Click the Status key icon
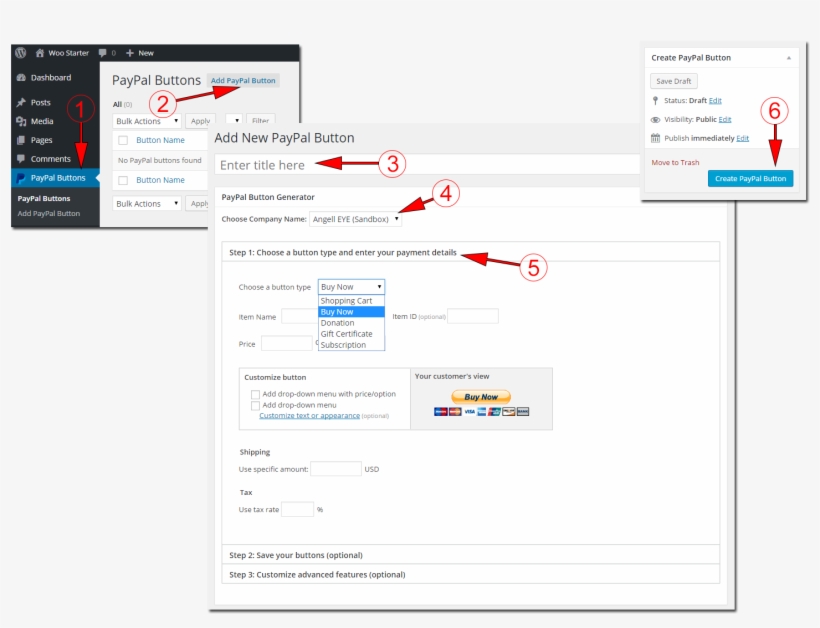 coord(655,100)
